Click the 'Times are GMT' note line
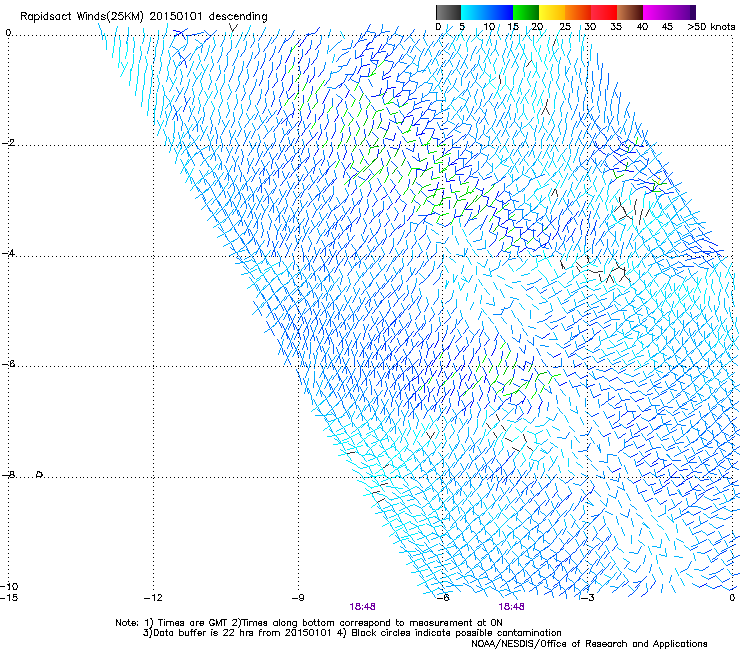Image resolution: width=740 pixels, height=650 pixels. click(x=309, y=623)
